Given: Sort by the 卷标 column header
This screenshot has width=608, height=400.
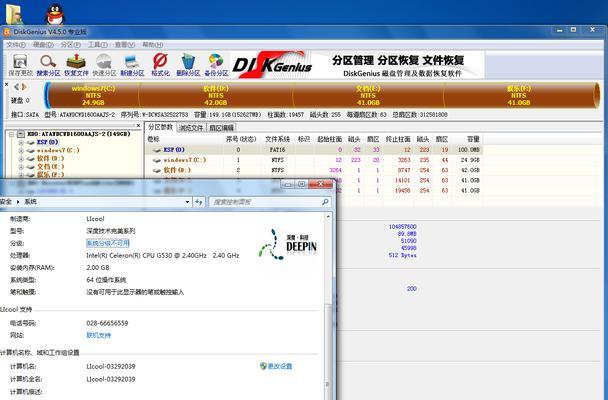Looking at the screenshot, I should (x=154, y=139).
